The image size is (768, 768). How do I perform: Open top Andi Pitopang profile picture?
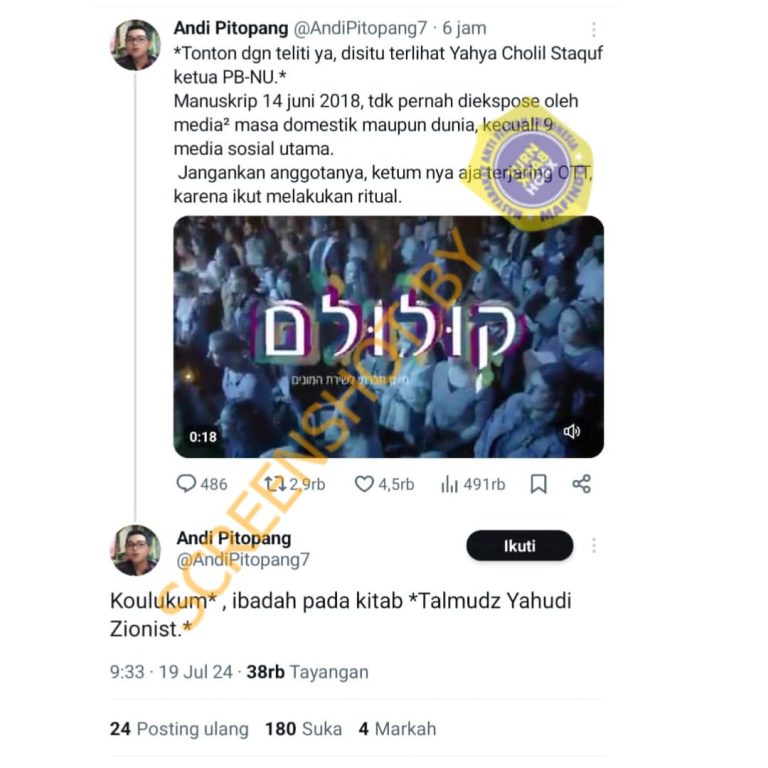point(136,45)
